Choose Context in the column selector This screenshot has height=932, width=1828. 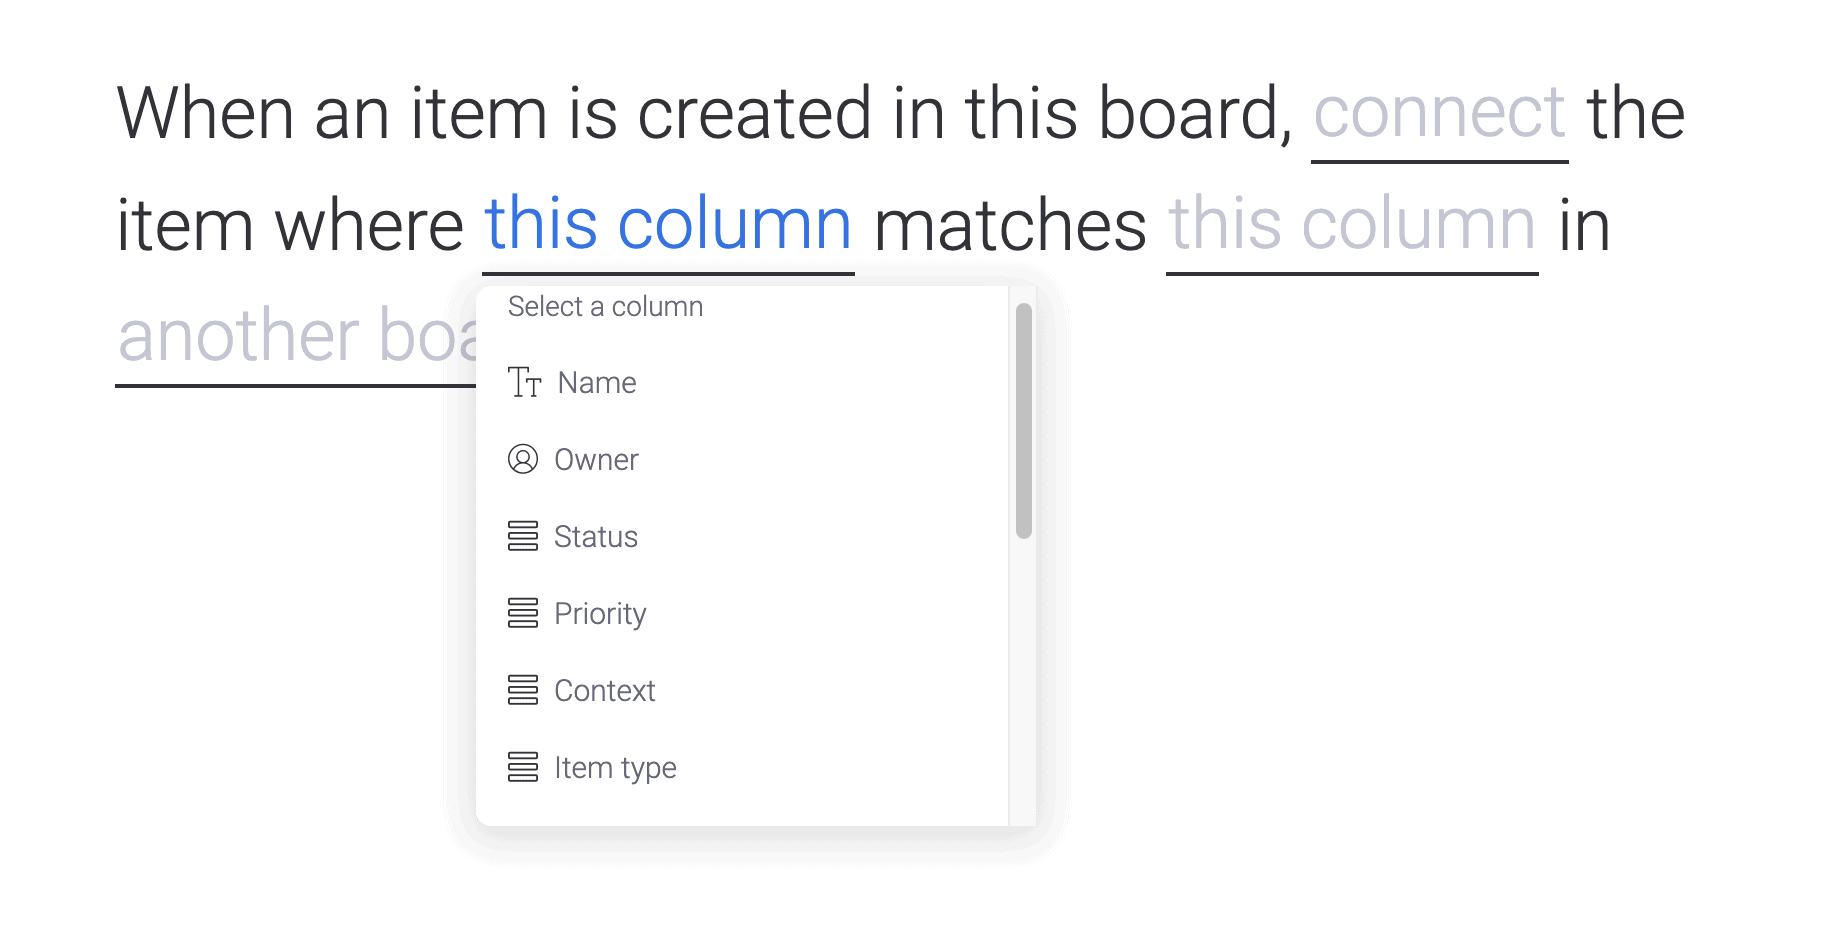(x=605, y=690)
